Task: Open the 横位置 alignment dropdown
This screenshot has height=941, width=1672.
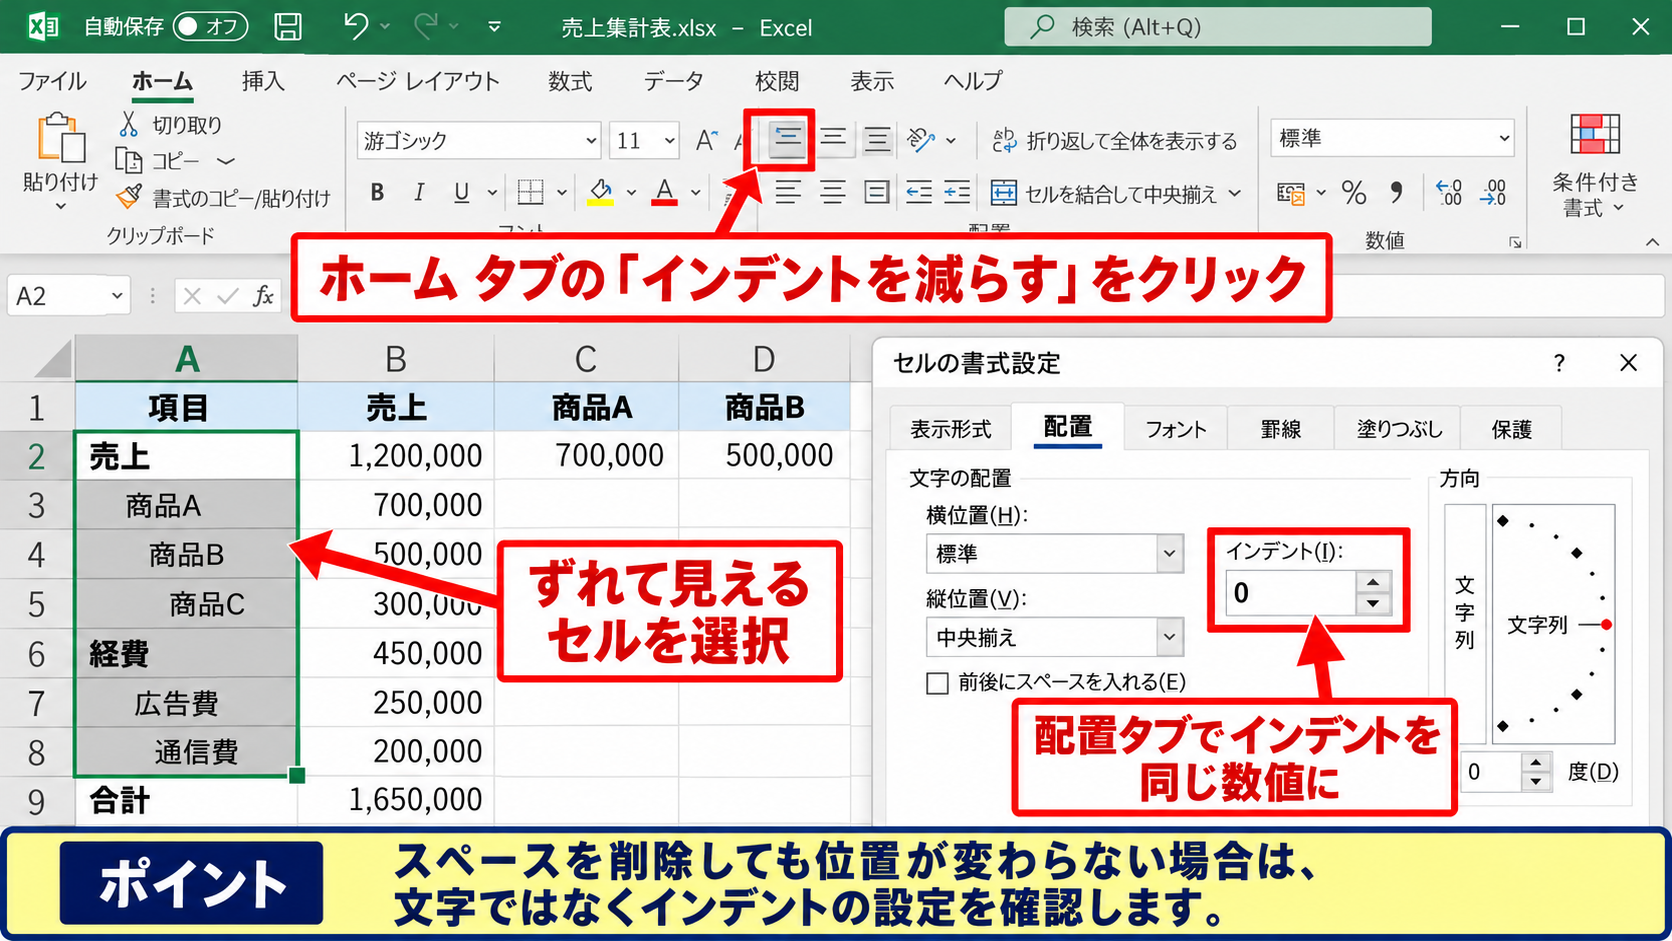Action: [x=1169, y=553]
